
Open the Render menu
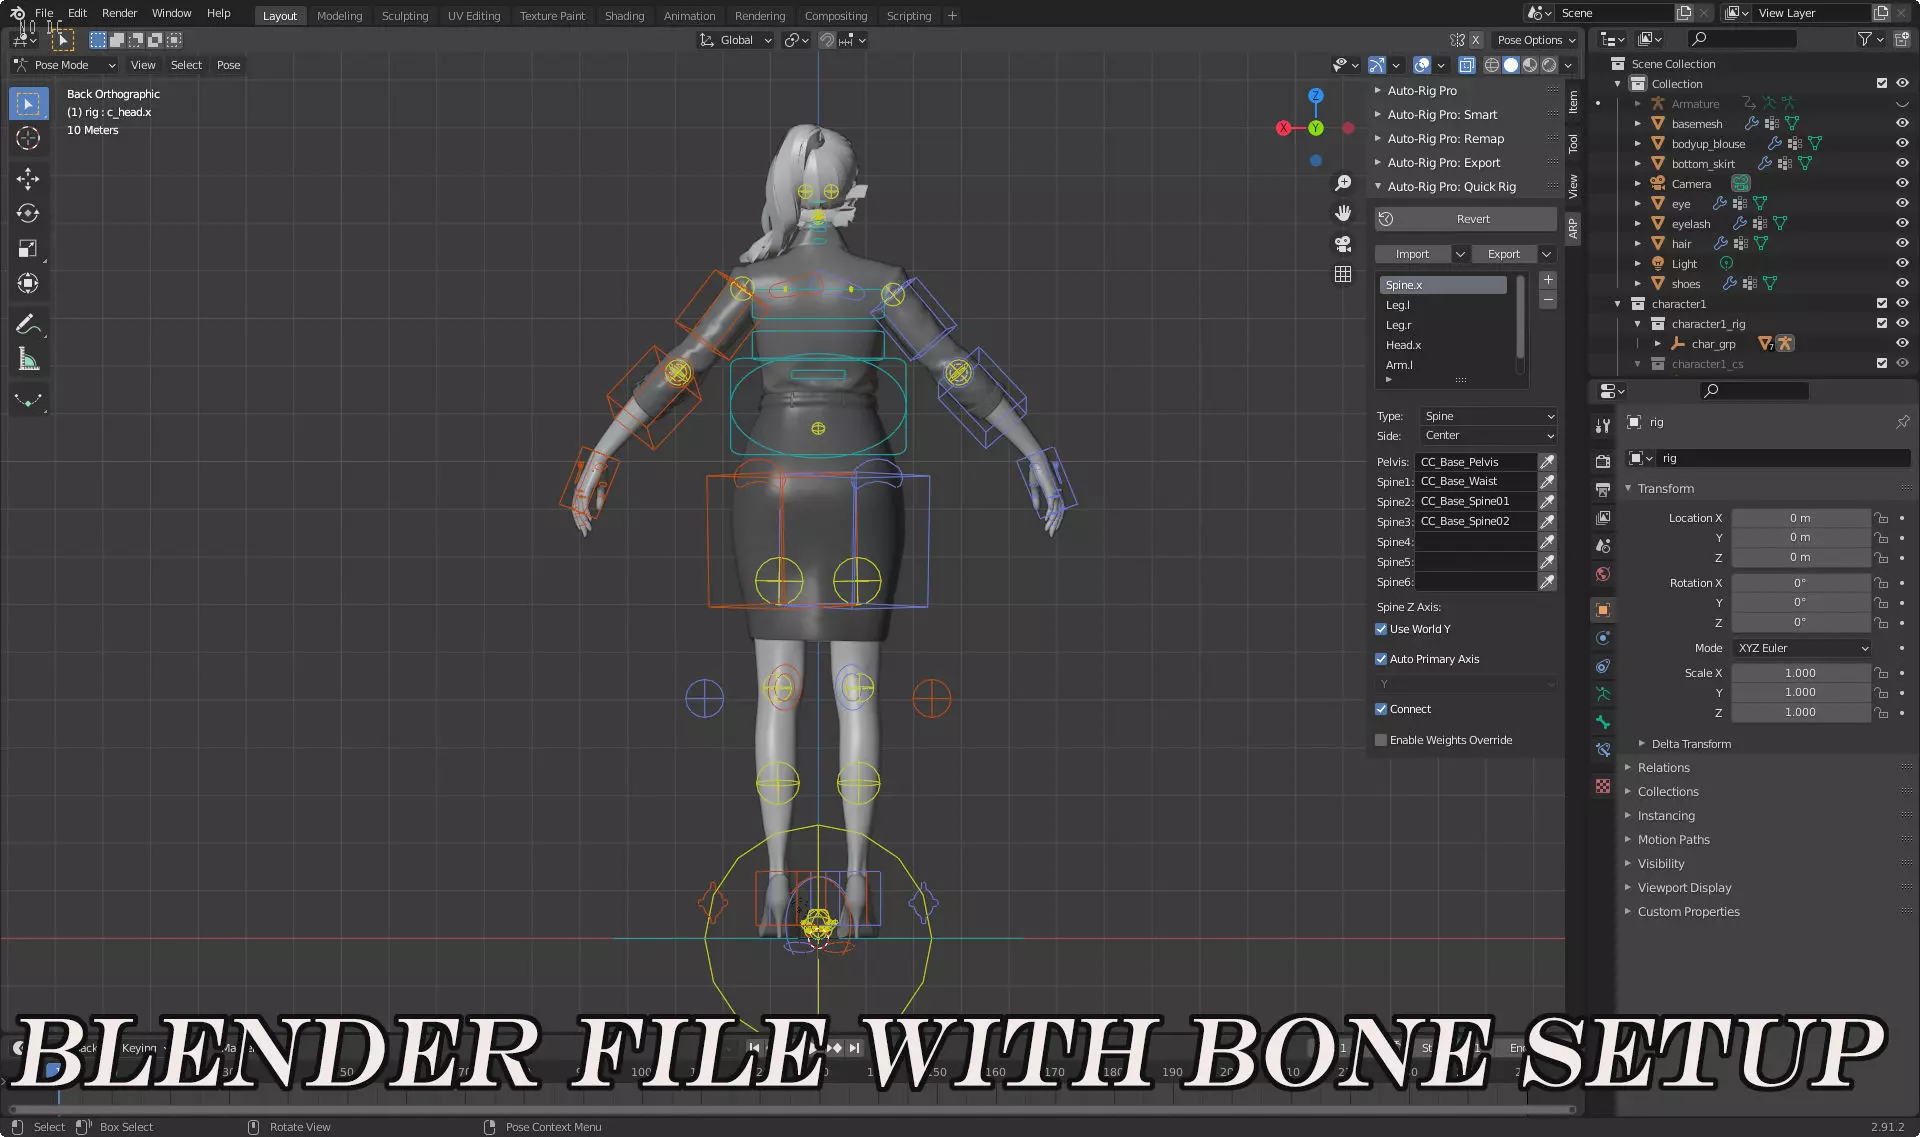(x=119, y=13)
